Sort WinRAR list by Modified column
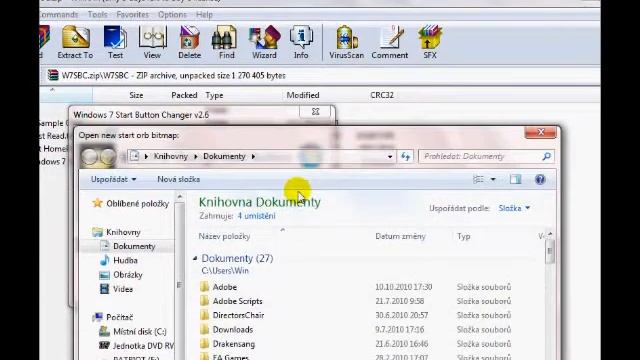Viewport: 640px width, 360px height. click(x=303, y=95)
